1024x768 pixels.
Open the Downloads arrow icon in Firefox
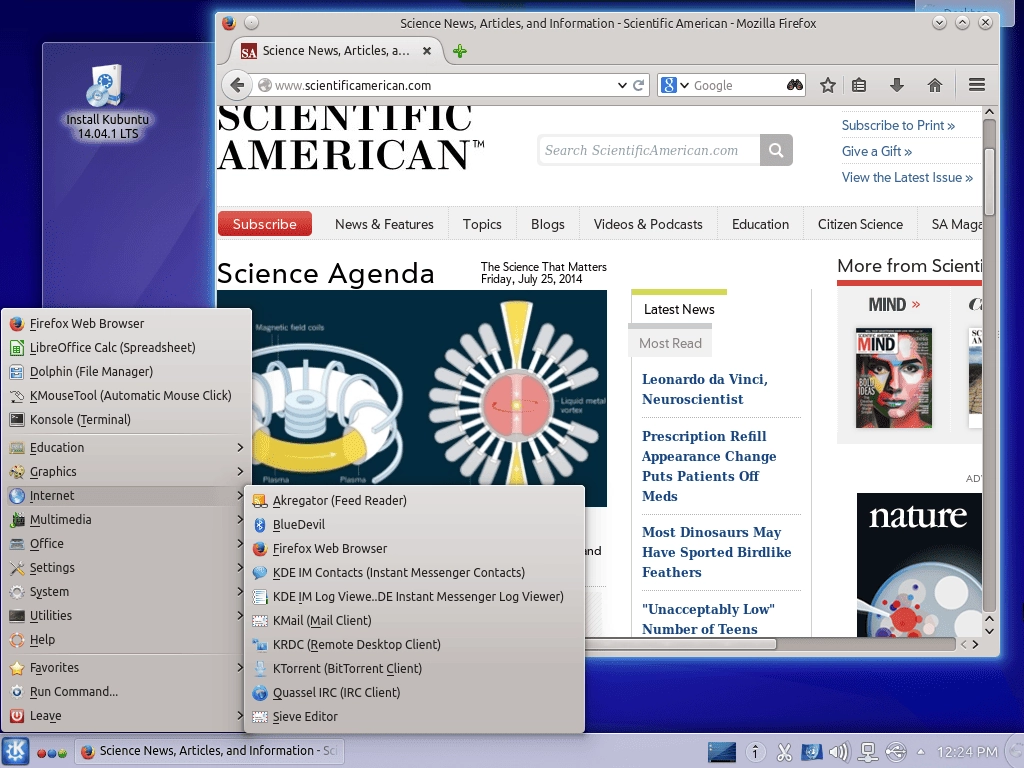coord(897,85)
